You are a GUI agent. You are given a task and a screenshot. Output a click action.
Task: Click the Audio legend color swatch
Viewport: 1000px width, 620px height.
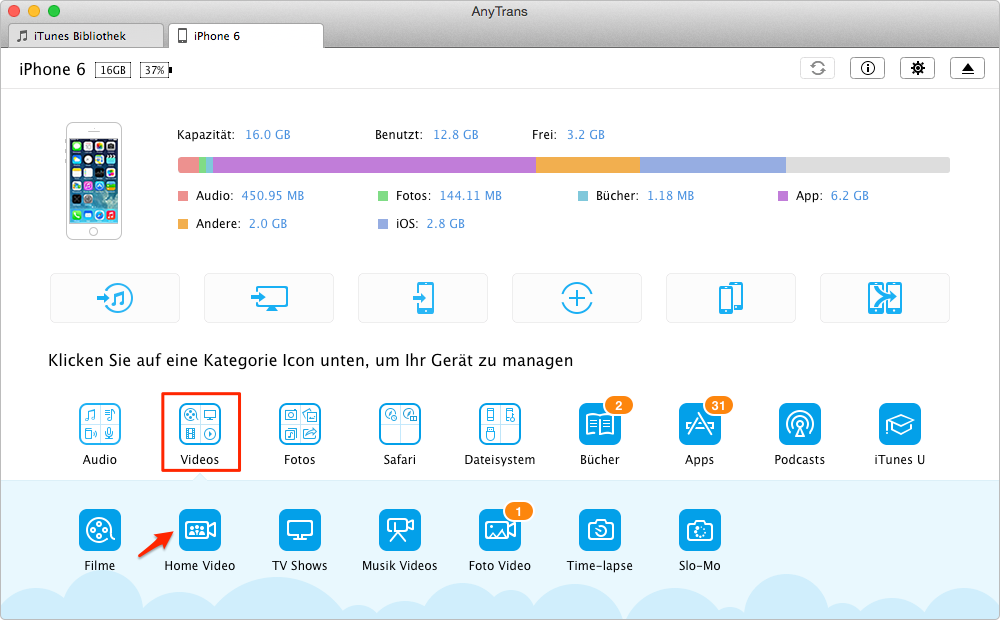[183, 196]
